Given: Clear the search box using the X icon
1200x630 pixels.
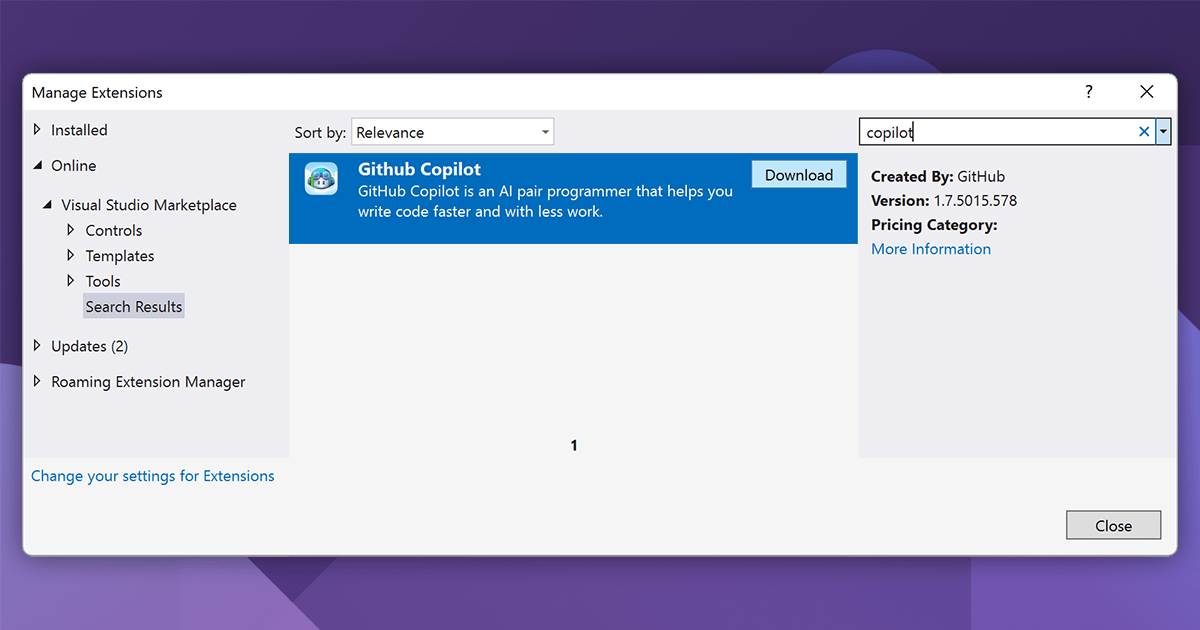Looking at the screenshot, I should click(1143, 131).
